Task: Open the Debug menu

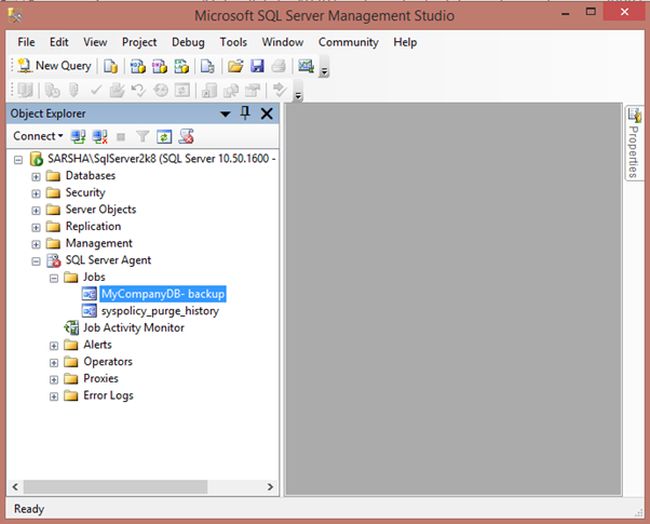Action: coord(188,42)
